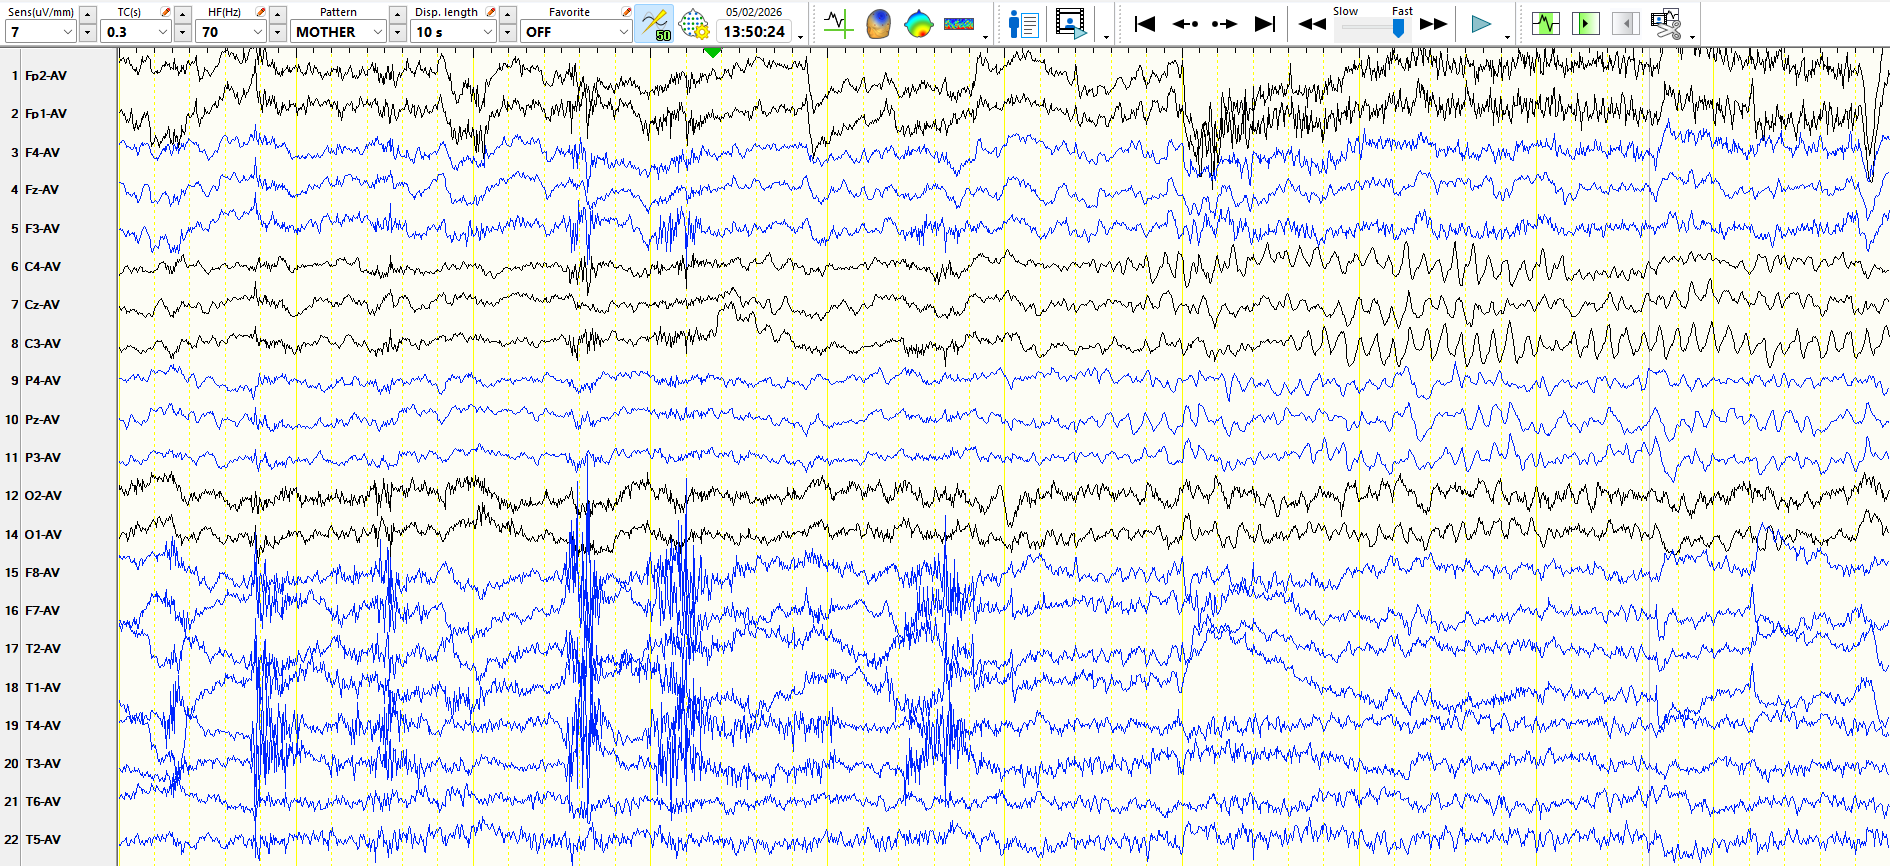Select the F4-AV channel label
This screenshot has width=1890, height=866.
42,153
